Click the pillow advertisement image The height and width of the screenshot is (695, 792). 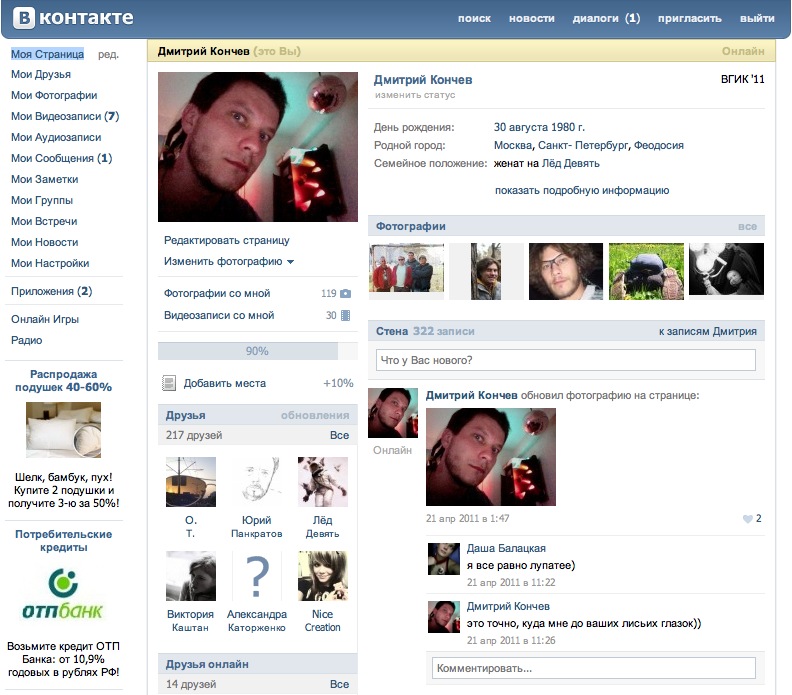pos(63,430)
